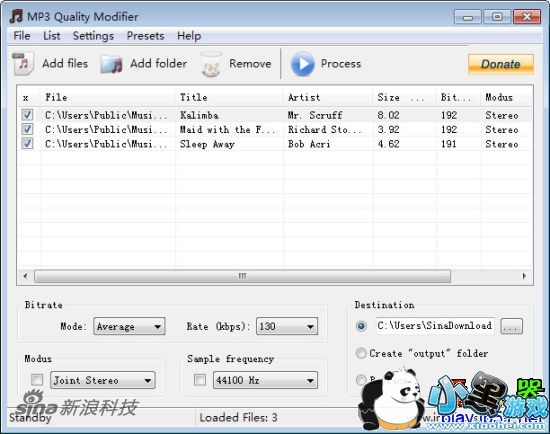The width and height of the screenshot is (550, 434).
Task: Select Create "output" folder radio option
Action: point(361,353)
